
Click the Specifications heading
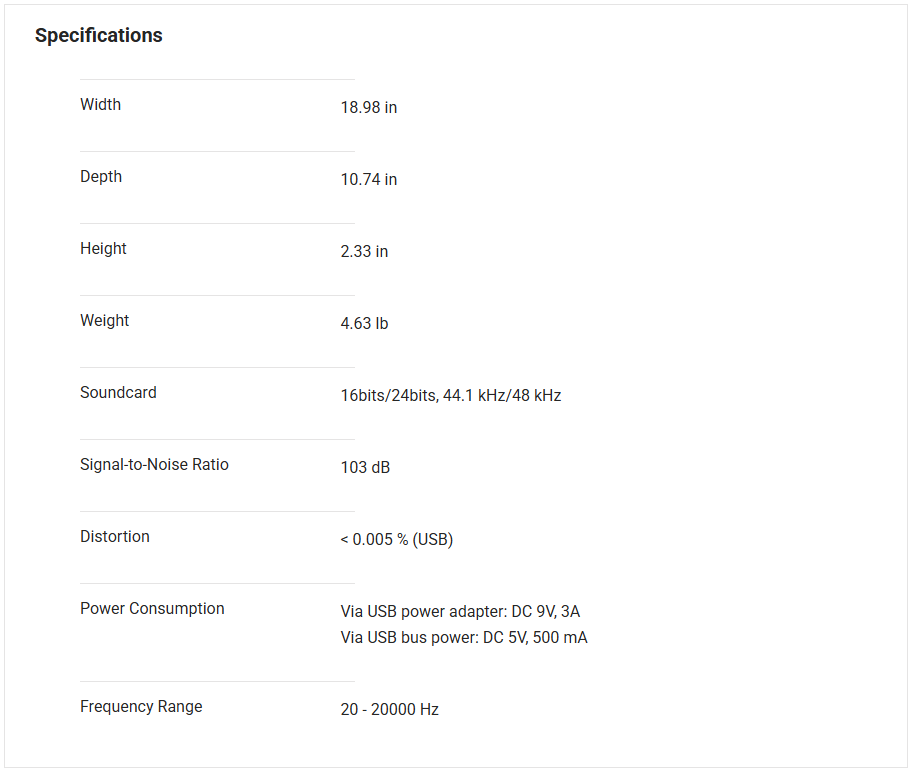pos(98,36)
